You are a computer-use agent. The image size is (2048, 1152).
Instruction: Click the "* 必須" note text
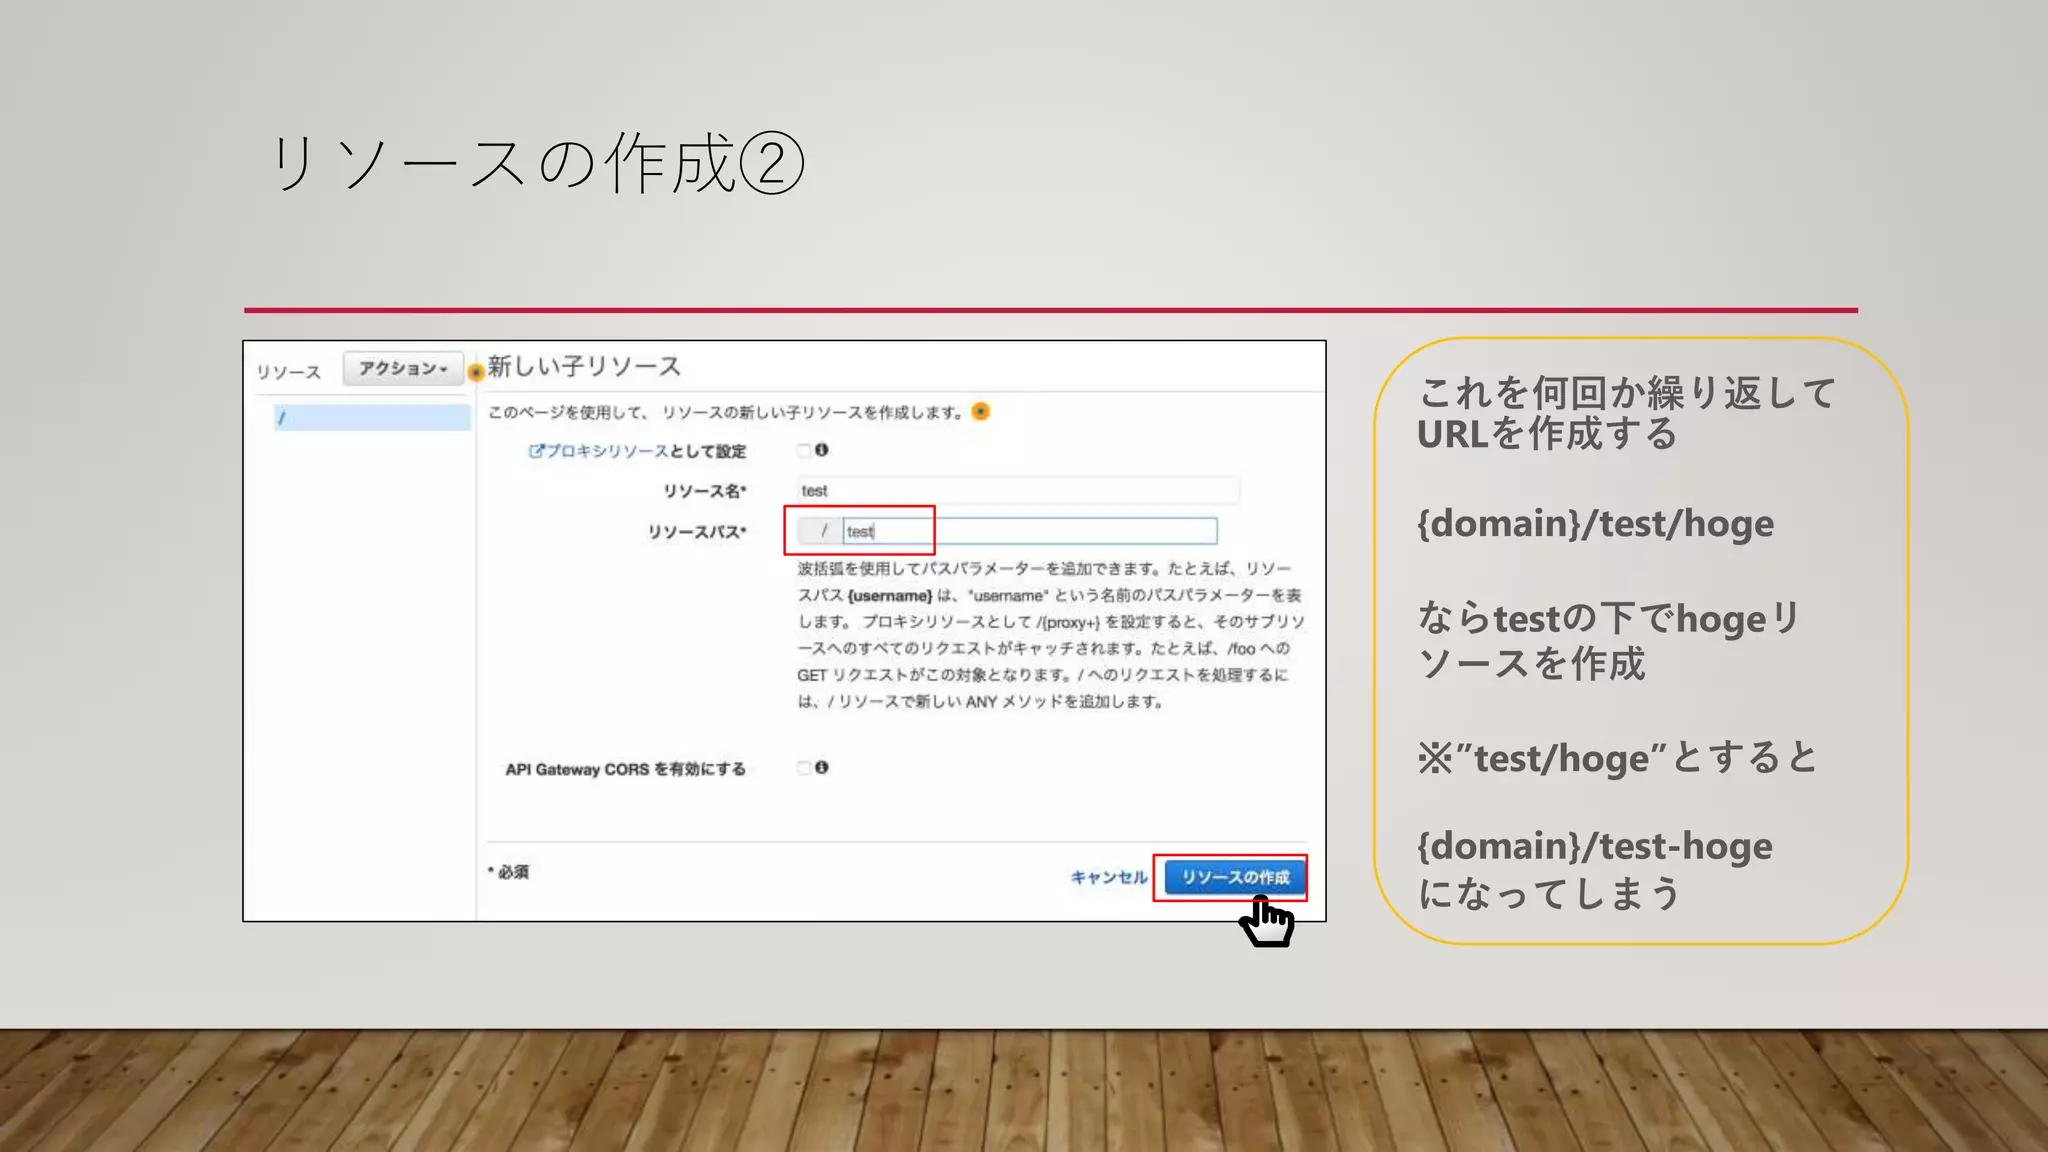coord(509,872)
